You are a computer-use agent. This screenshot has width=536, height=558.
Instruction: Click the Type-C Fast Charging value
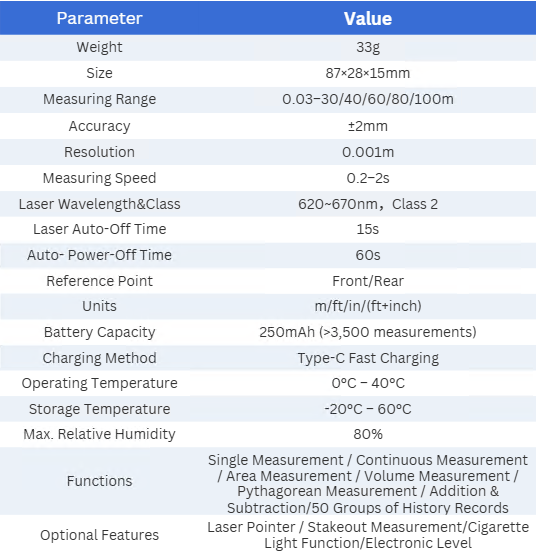point(368,358)
